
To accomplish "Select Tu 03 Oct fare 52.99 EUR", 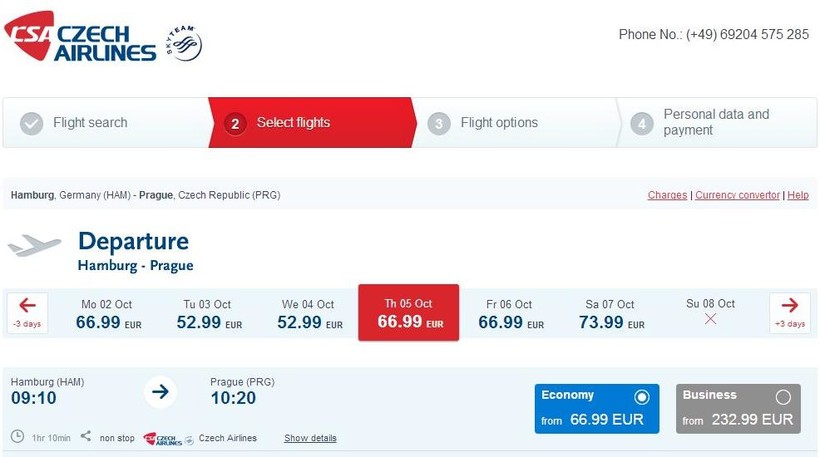I will point(207,314).
